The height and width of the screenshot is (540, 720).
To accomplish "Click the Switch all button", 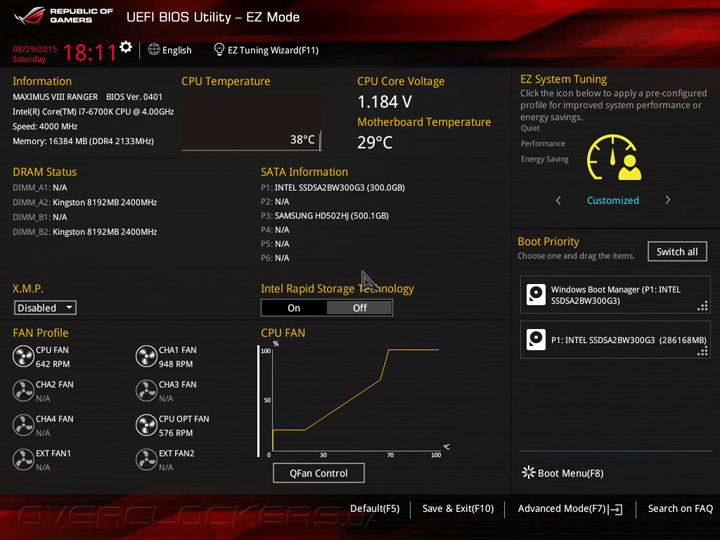I will click(677, 252).
